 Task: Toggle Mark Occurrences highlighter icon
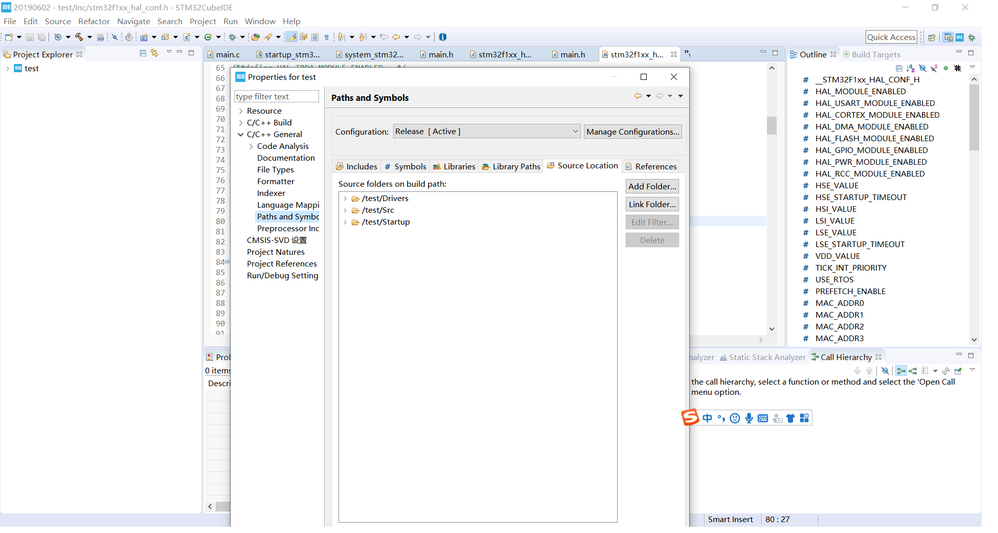pos(292,37)
